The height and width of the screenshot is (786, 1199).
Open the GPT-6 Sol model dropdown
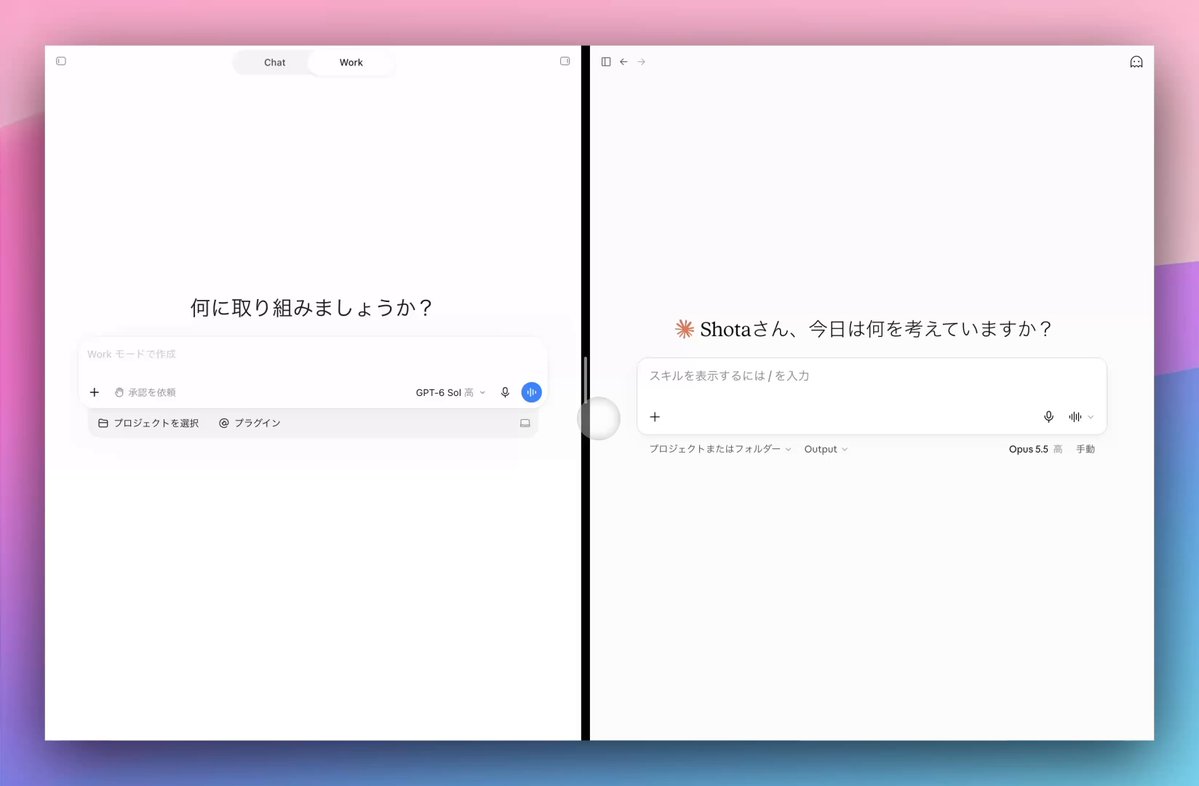pos(450,392)
